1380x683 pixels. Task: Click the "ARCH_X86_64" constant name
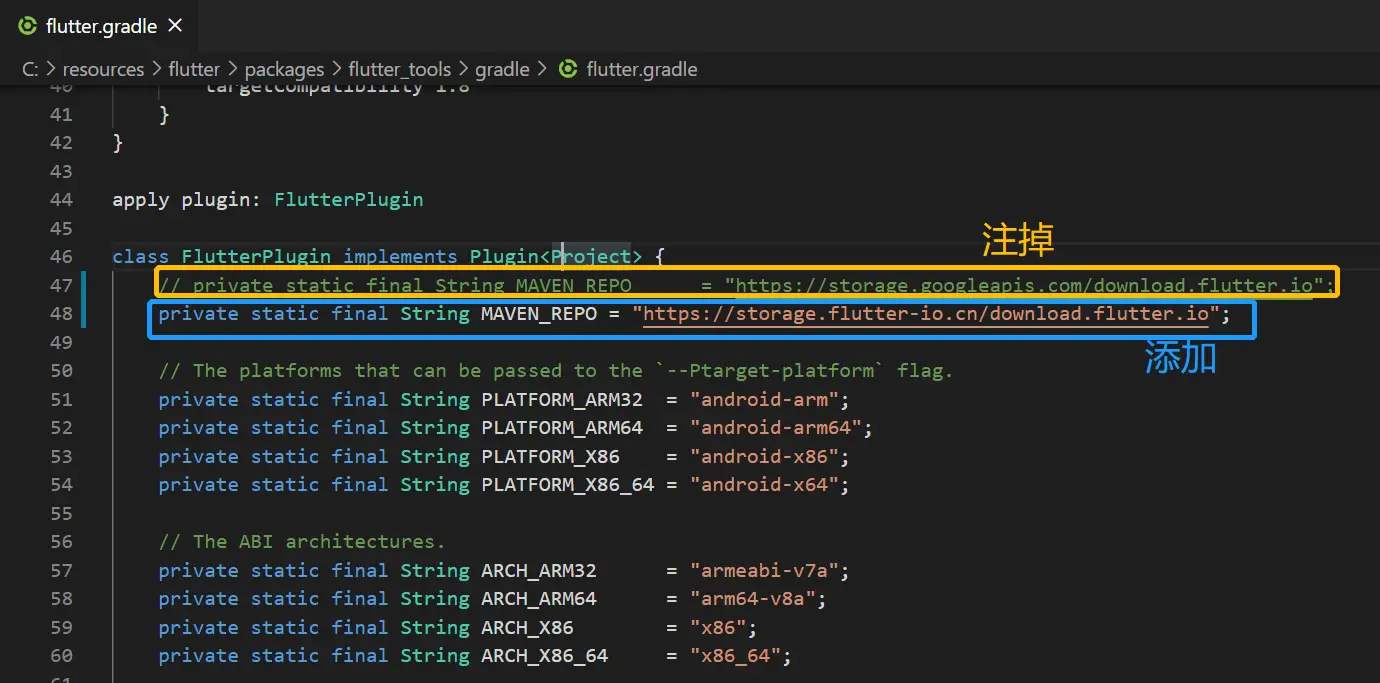coord(544,656)
